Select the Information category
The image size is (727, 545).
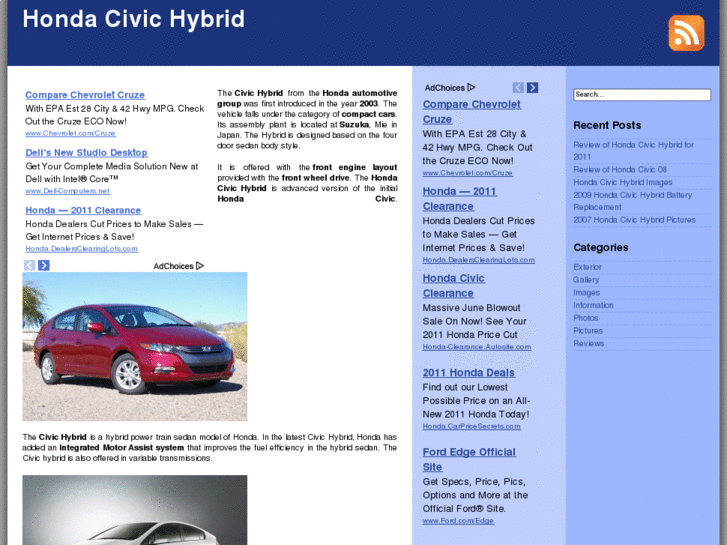pos(593,305)
